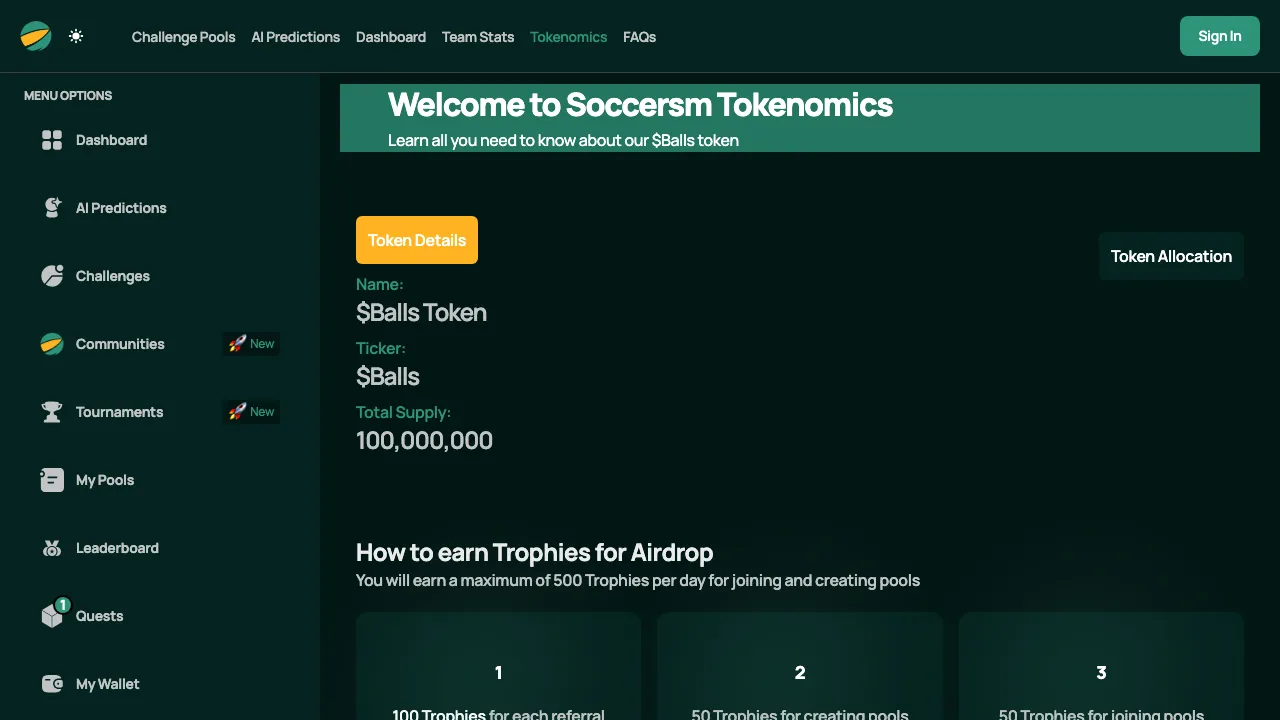Screen dimensions: 1280x720
Task: Select the Quests cube icon
Action: tap(52, 616)
